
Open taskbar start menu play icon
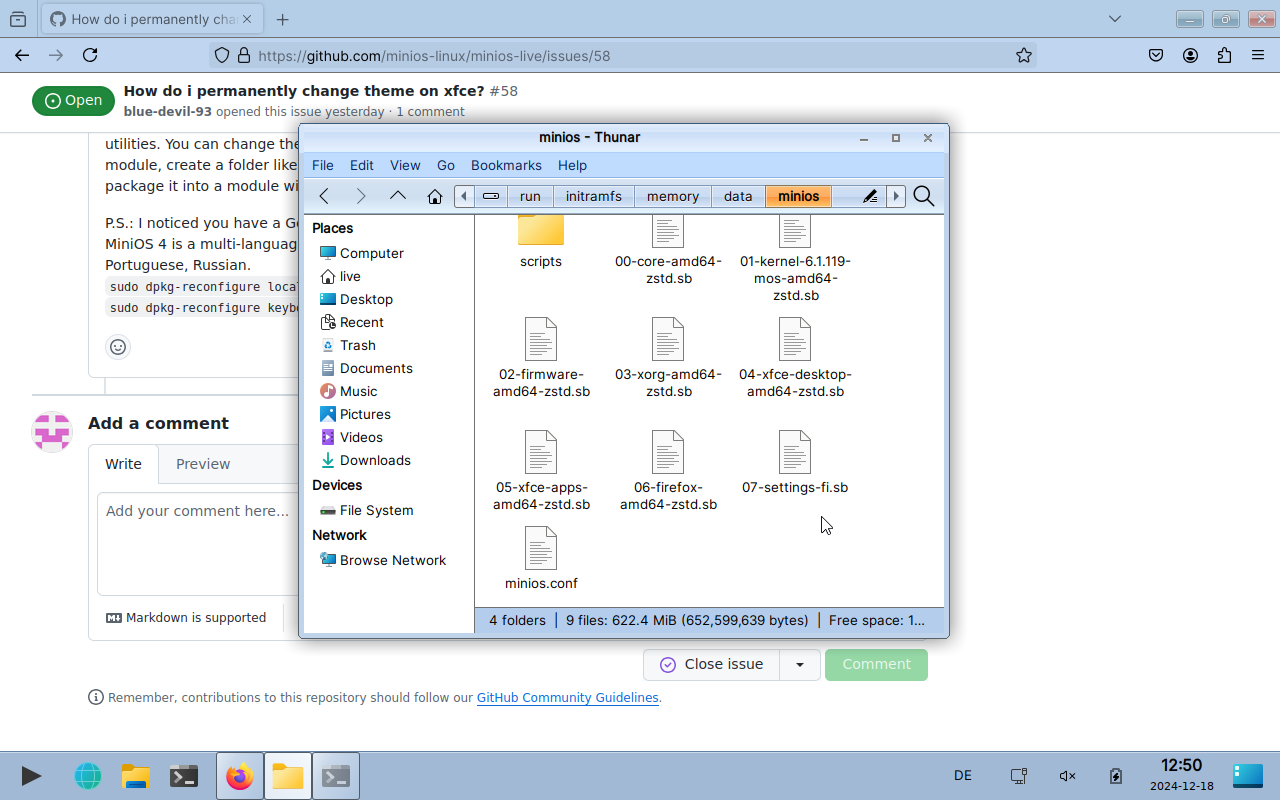[x=31, y=776]
